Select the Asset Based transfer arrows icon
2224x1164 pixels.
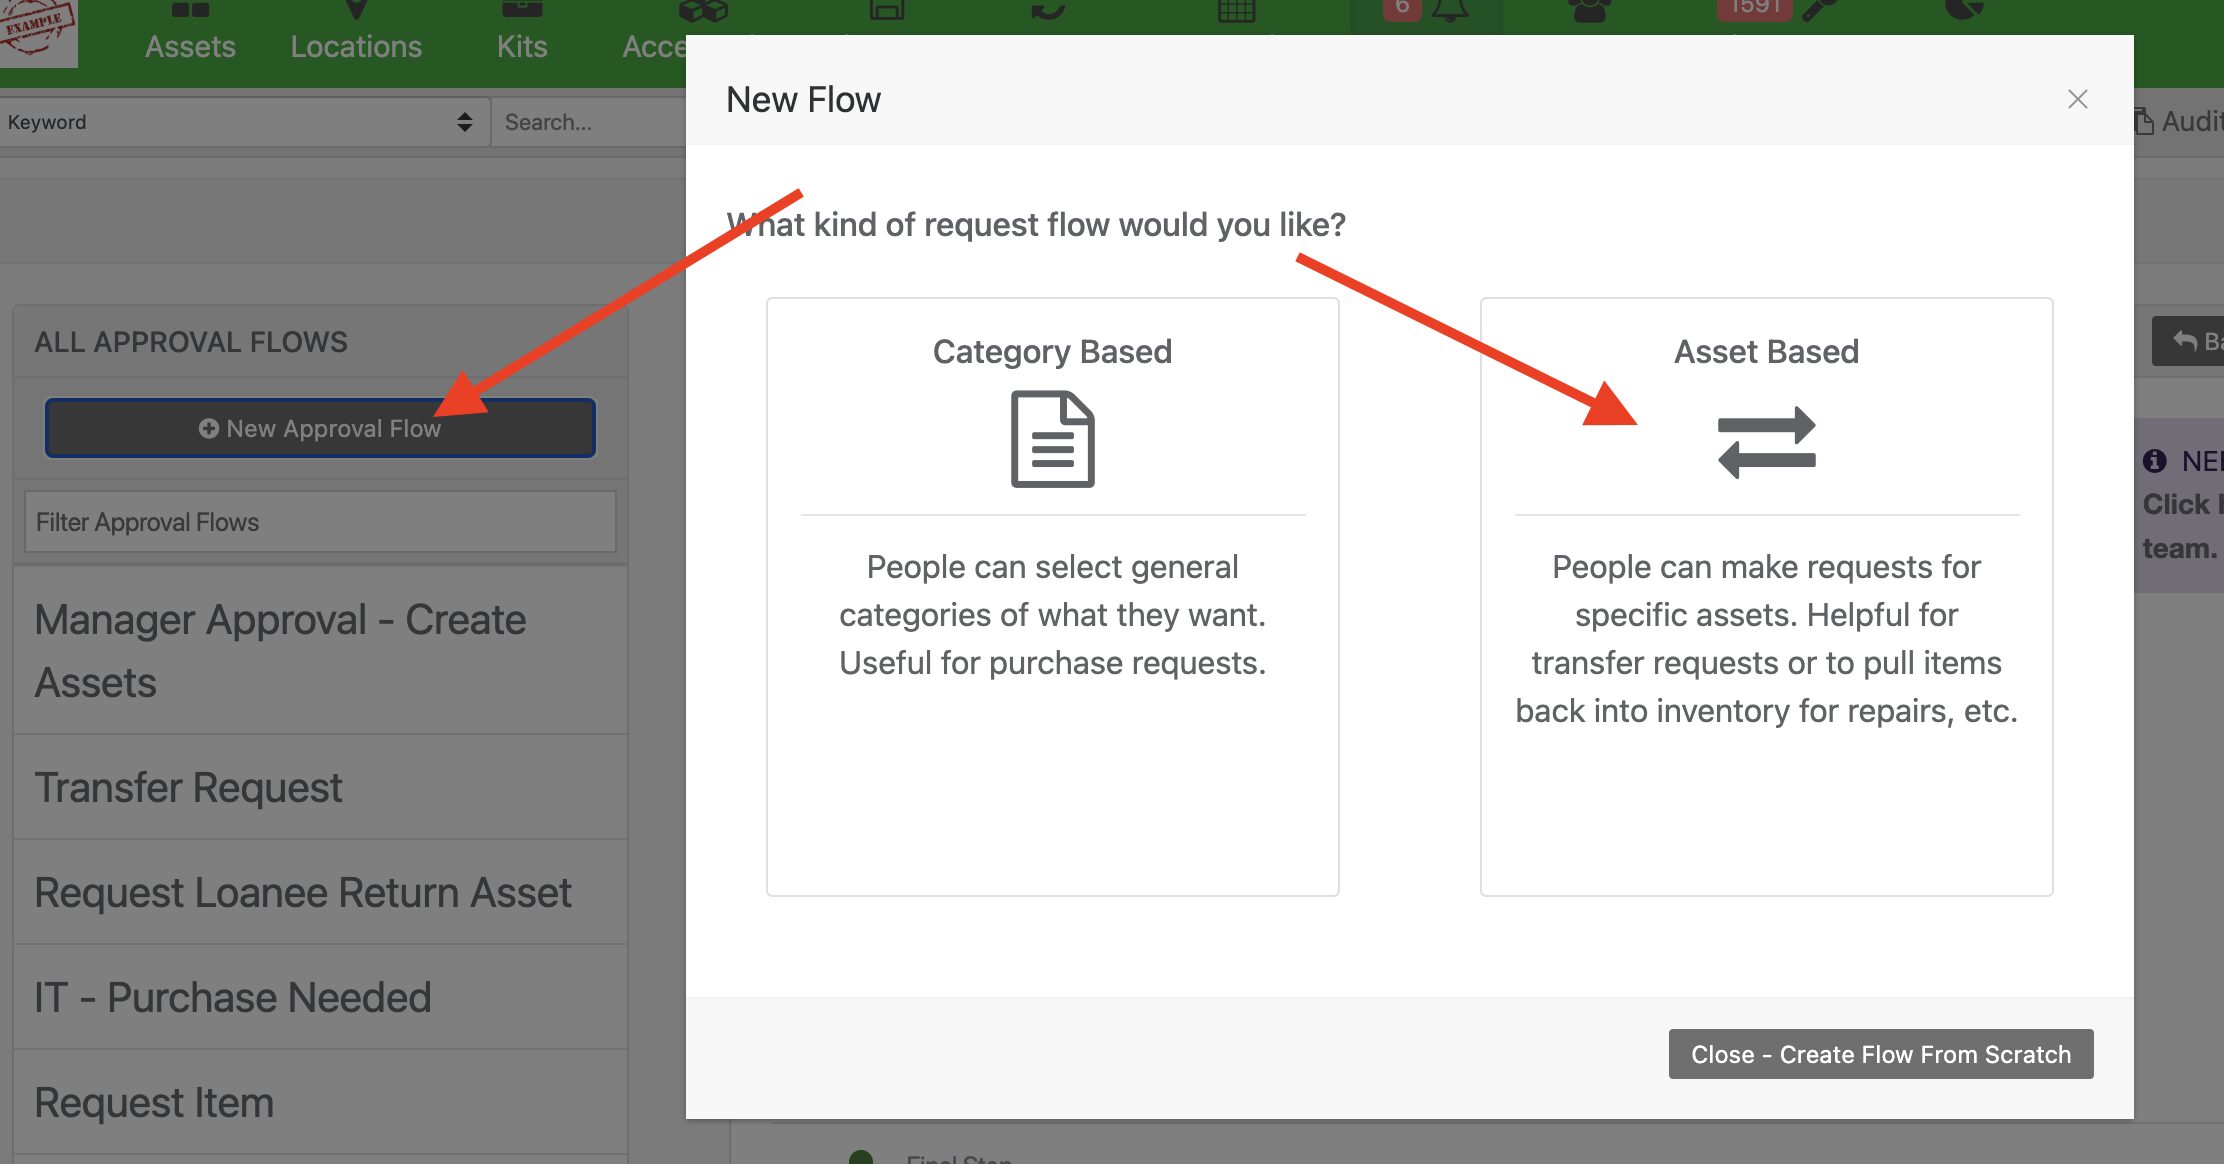point(1766,442)
